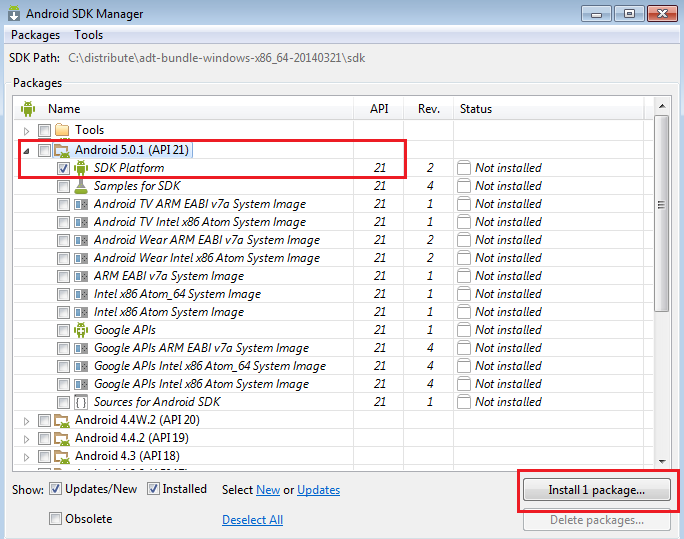Click Install 1 package button

(597, 490)
